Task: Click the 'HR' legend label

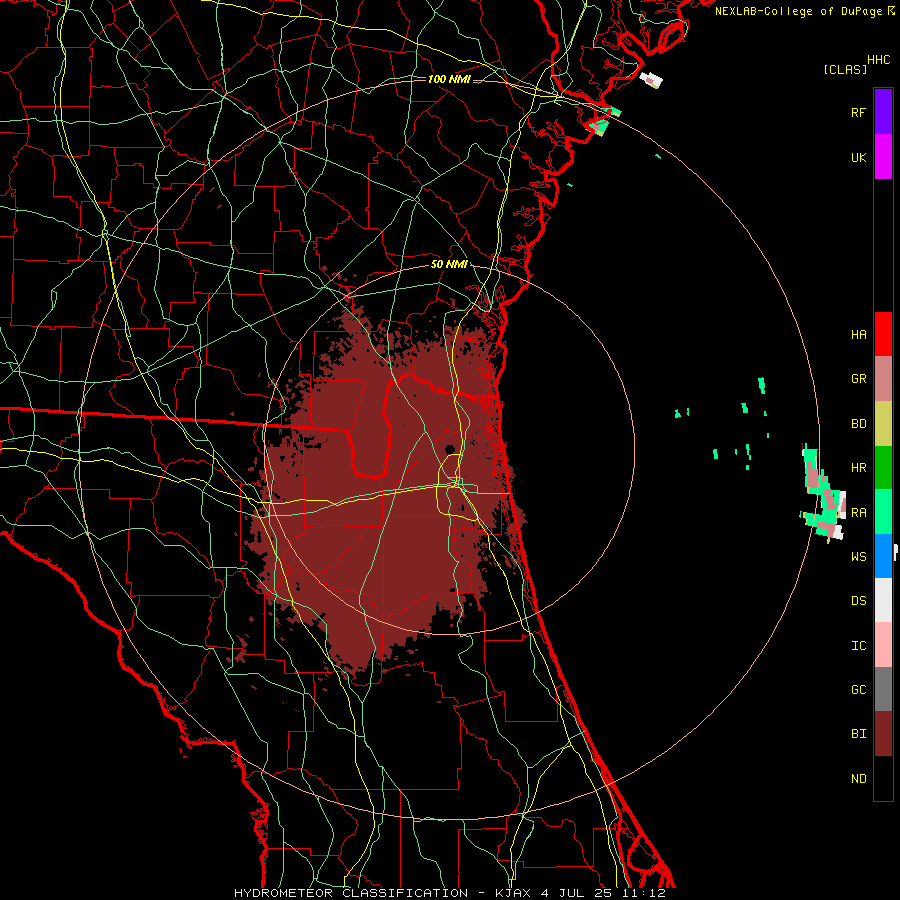Action: (x=858, y=468)
